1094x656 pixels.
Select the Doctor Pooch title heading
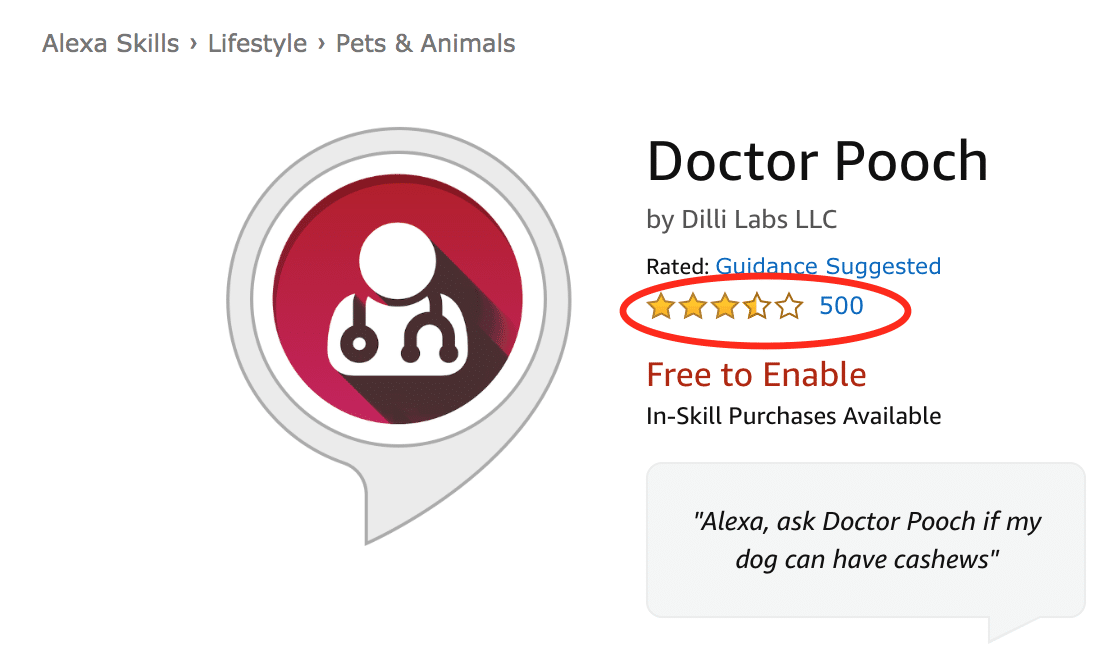click(x=817, y=160)
